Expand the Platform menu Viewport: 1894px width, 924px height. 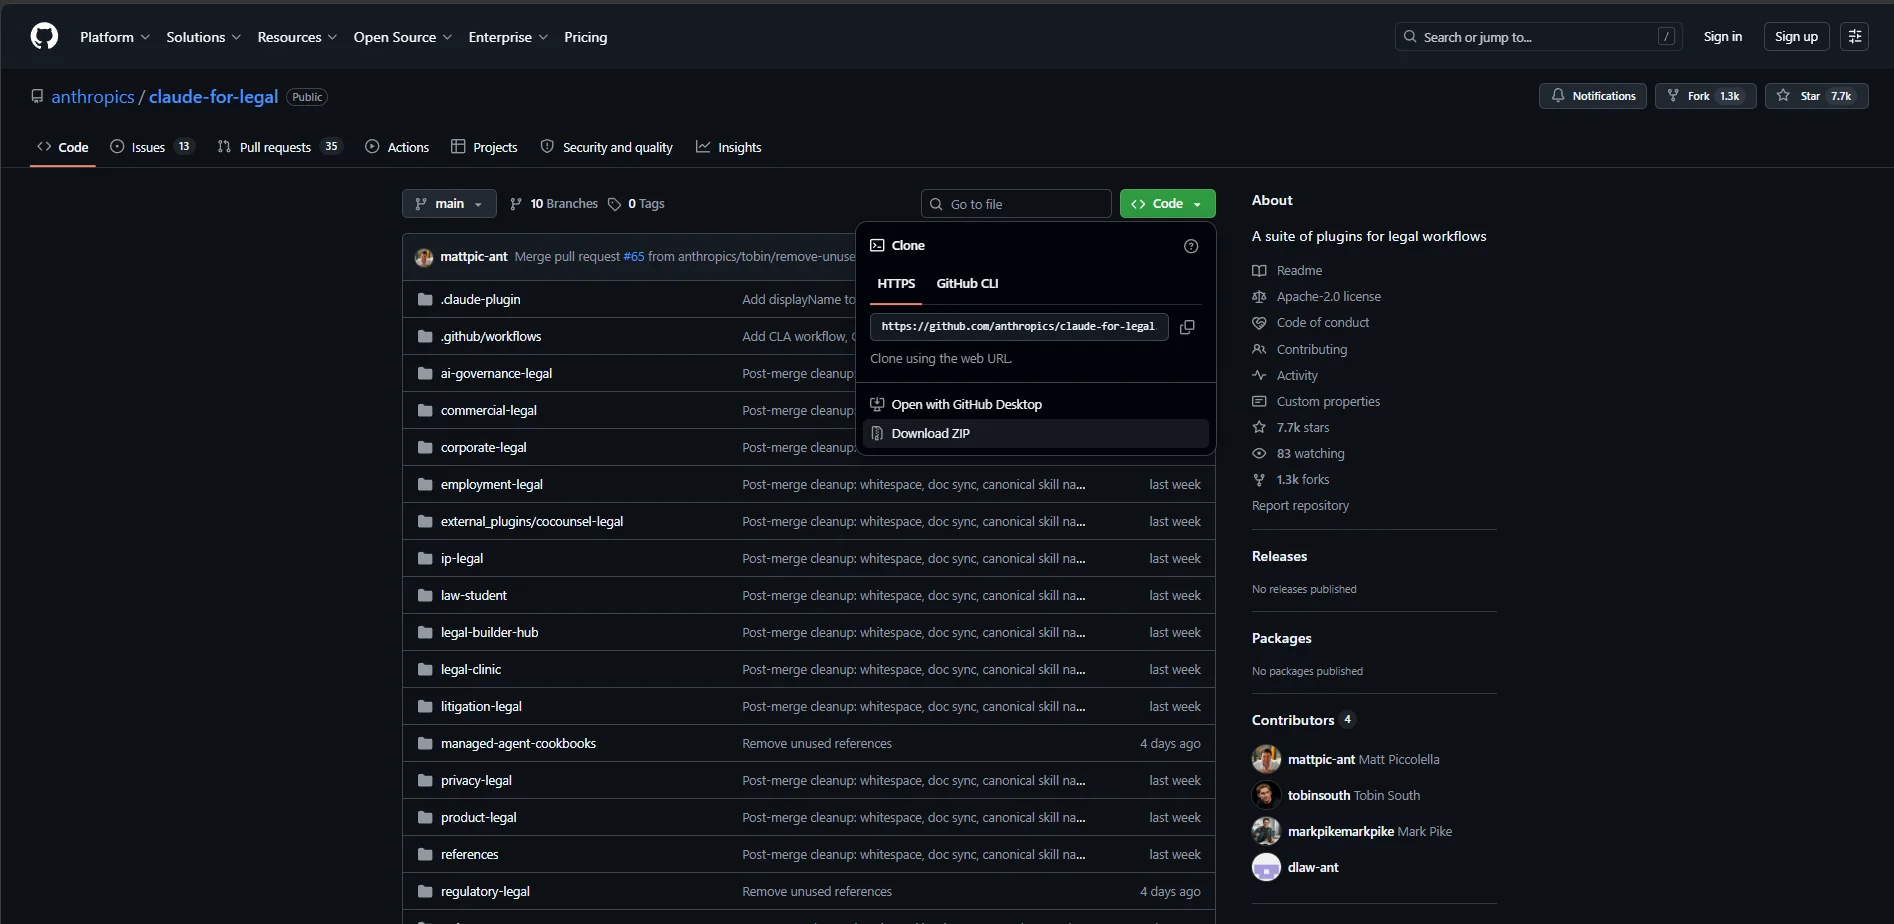114,37
